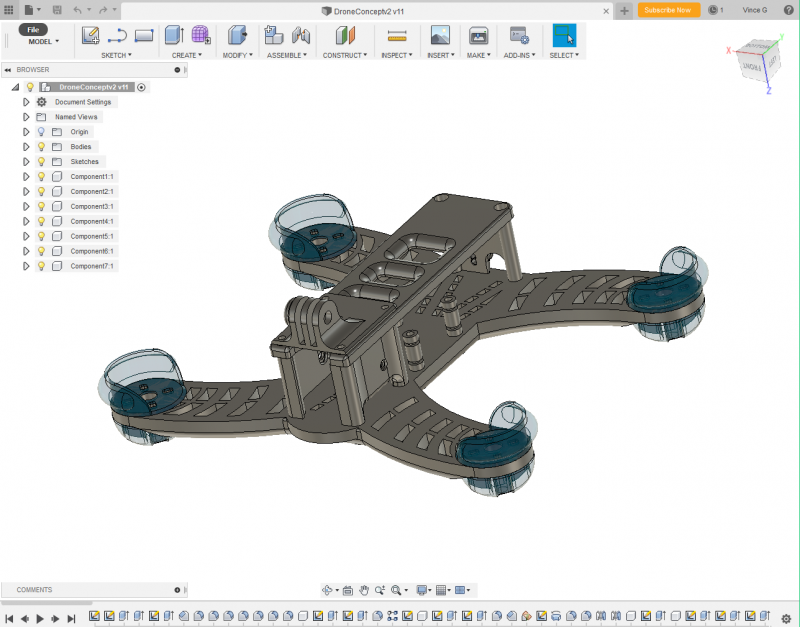The image size is (800, 627).
Task: Select the Create Form tool icon
Action: [x=199, y=32]
